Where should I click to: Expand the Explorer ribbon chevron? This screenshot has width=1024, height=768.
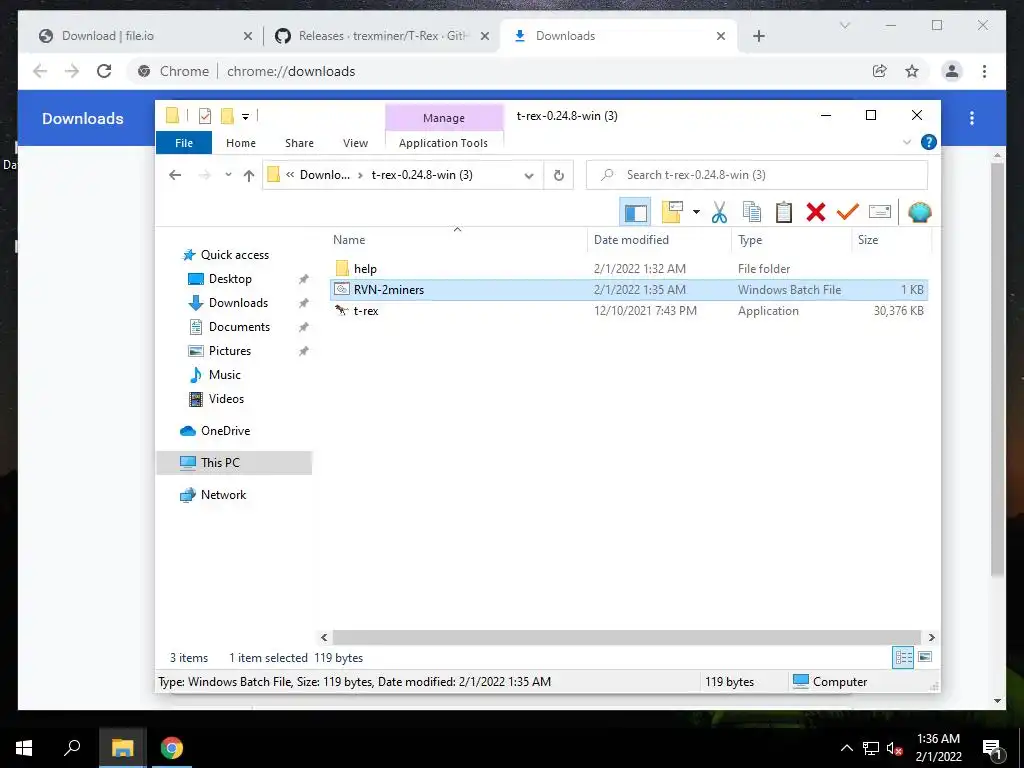(906, 142)
